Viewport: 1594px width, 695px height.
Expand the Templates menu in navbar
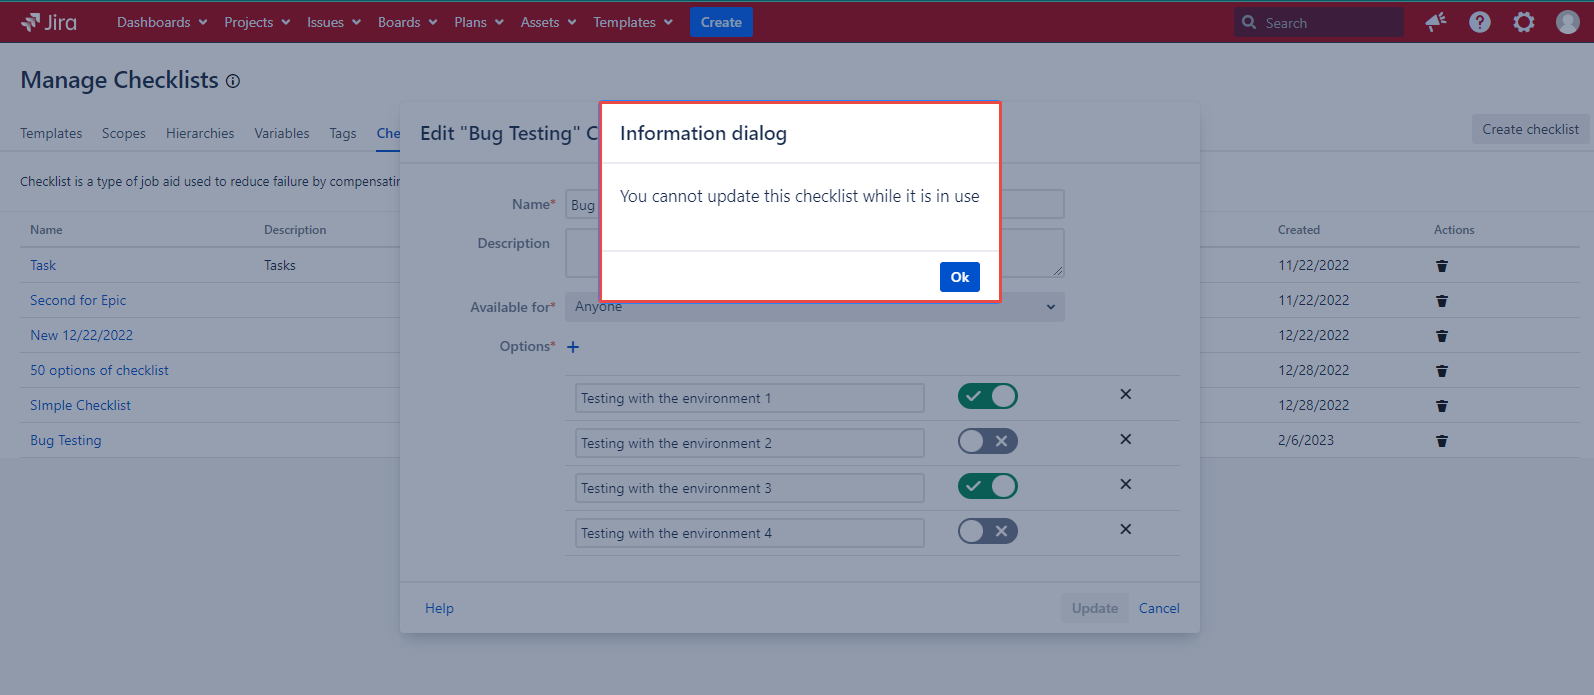[632, 22]
